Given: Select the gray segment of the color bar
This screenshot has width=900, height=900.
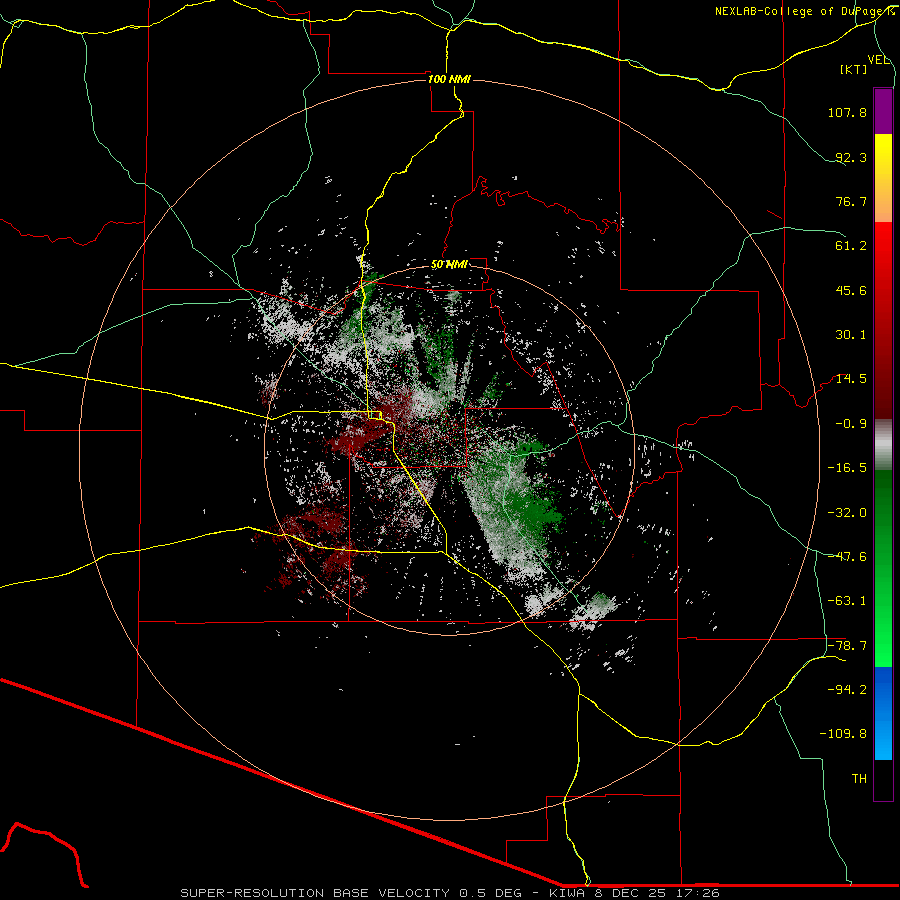Looking at the screenshot, I should coord(883,444).
